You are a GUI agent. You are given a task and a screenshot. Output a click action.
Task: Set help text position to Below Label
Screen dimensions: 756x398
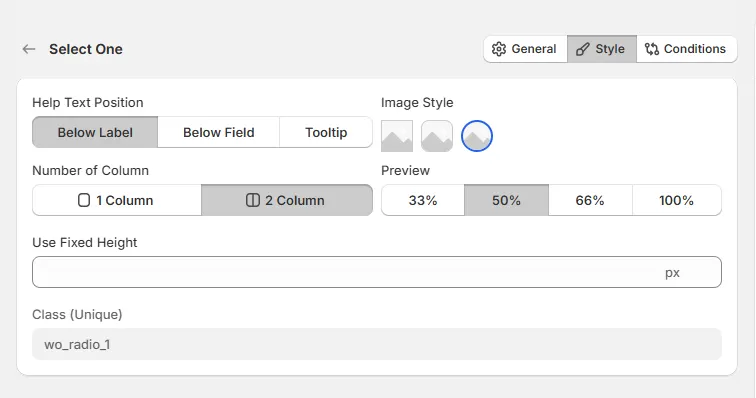[95, 132]
